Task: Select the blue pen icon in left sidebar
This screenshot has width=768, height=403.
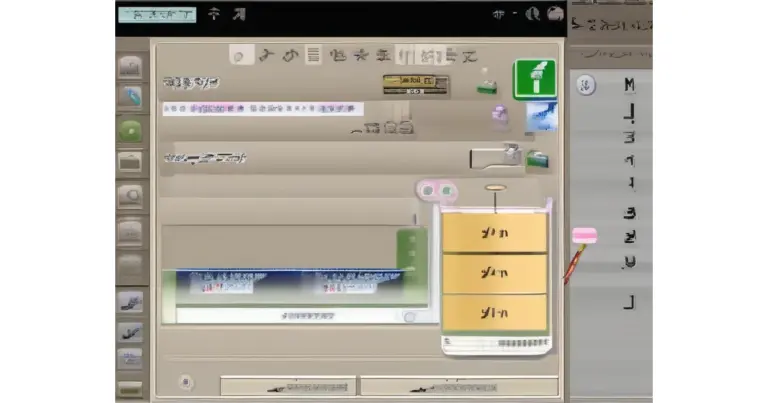Action: tap(131, 97)
